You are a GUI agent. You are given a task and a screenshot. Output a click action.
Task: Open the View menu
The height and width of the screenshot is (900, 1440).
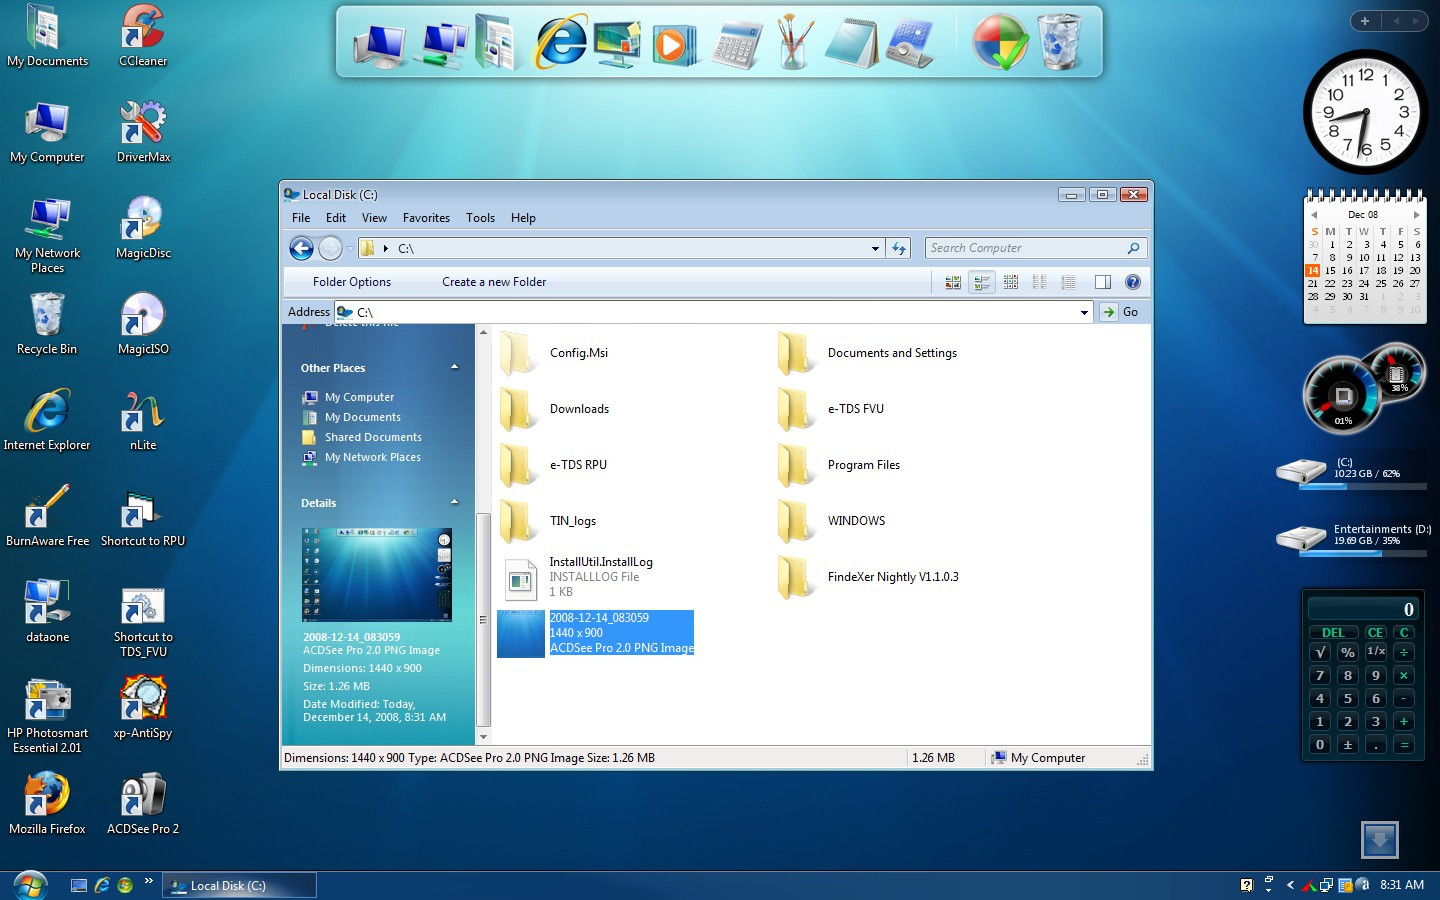tap(374, 218)
